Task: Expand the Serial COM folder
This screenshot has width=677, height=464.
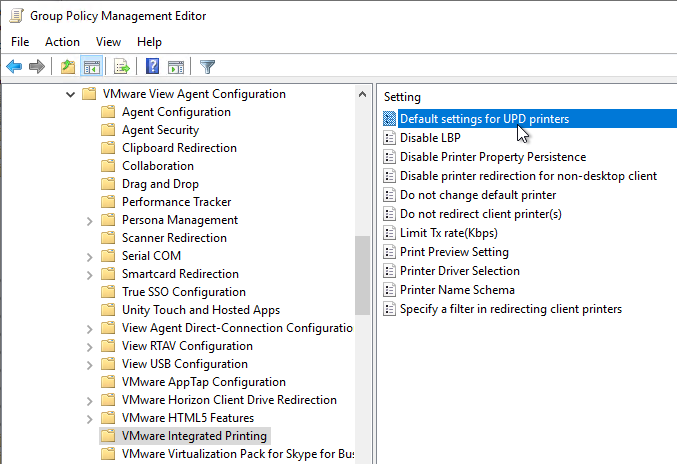Action: [x=89, y=257]
